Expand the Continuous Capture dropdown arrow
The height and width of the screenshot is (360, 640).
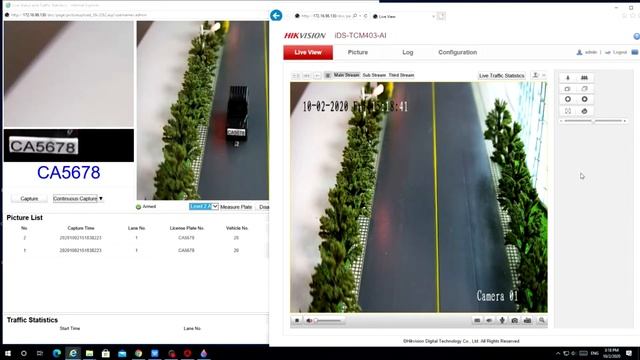[101, 199]
